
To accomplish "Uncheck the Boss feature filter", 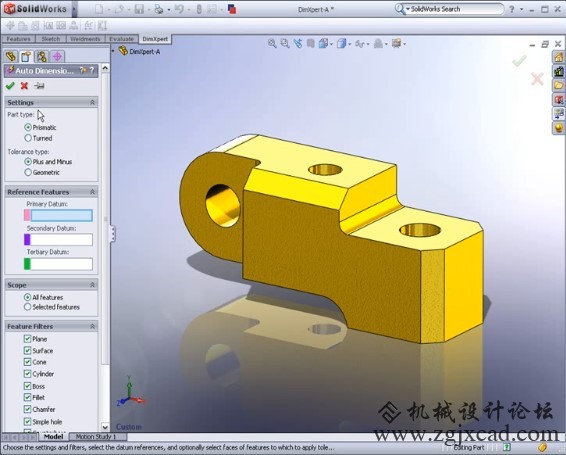I will [x=27, y=386].
